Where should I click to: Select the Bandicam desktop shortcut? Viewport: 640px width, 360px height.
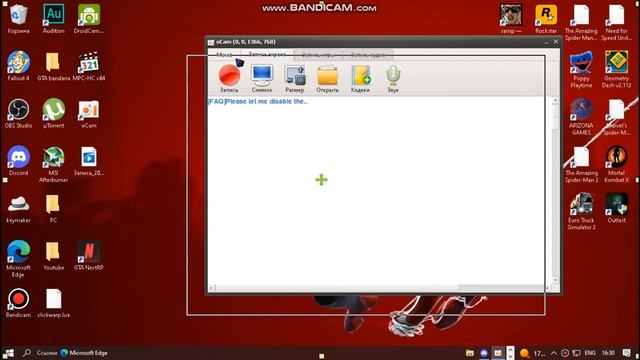18,303
